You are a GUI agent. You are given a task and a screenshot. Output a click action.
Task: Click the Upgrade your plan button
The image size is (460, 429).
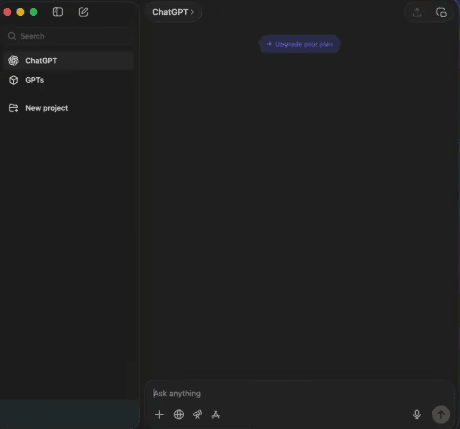(x=300, y=44)
